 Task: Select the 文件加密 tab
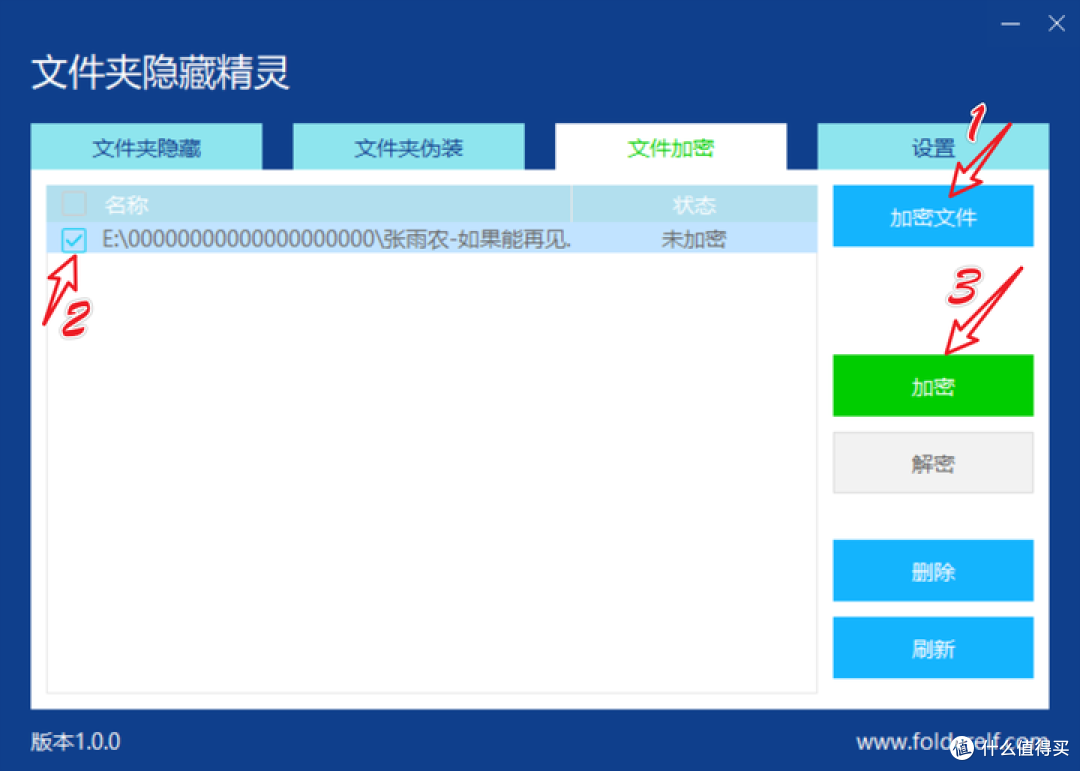coord(670,147)
